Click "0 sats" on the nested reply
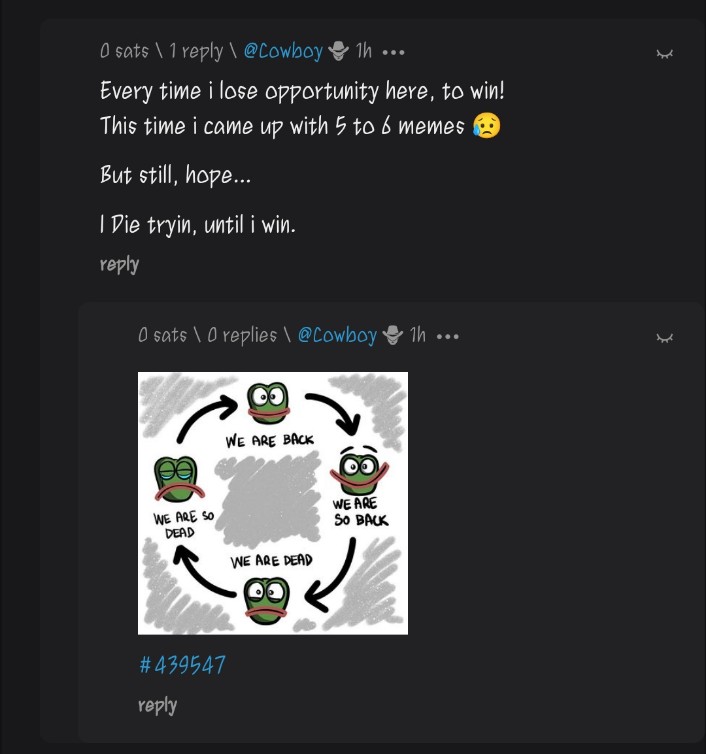 [162, 336]
